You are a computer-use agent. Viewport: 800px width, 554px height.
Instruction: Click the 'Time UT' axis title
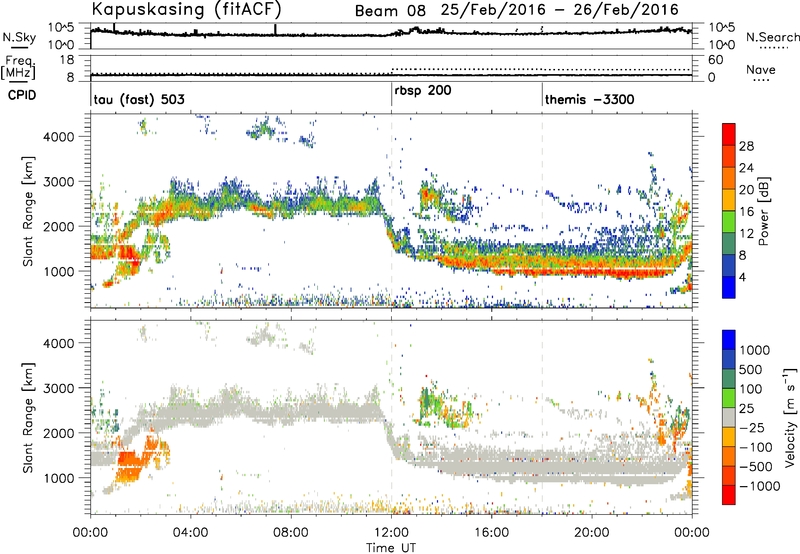click(x=391, y=548)
